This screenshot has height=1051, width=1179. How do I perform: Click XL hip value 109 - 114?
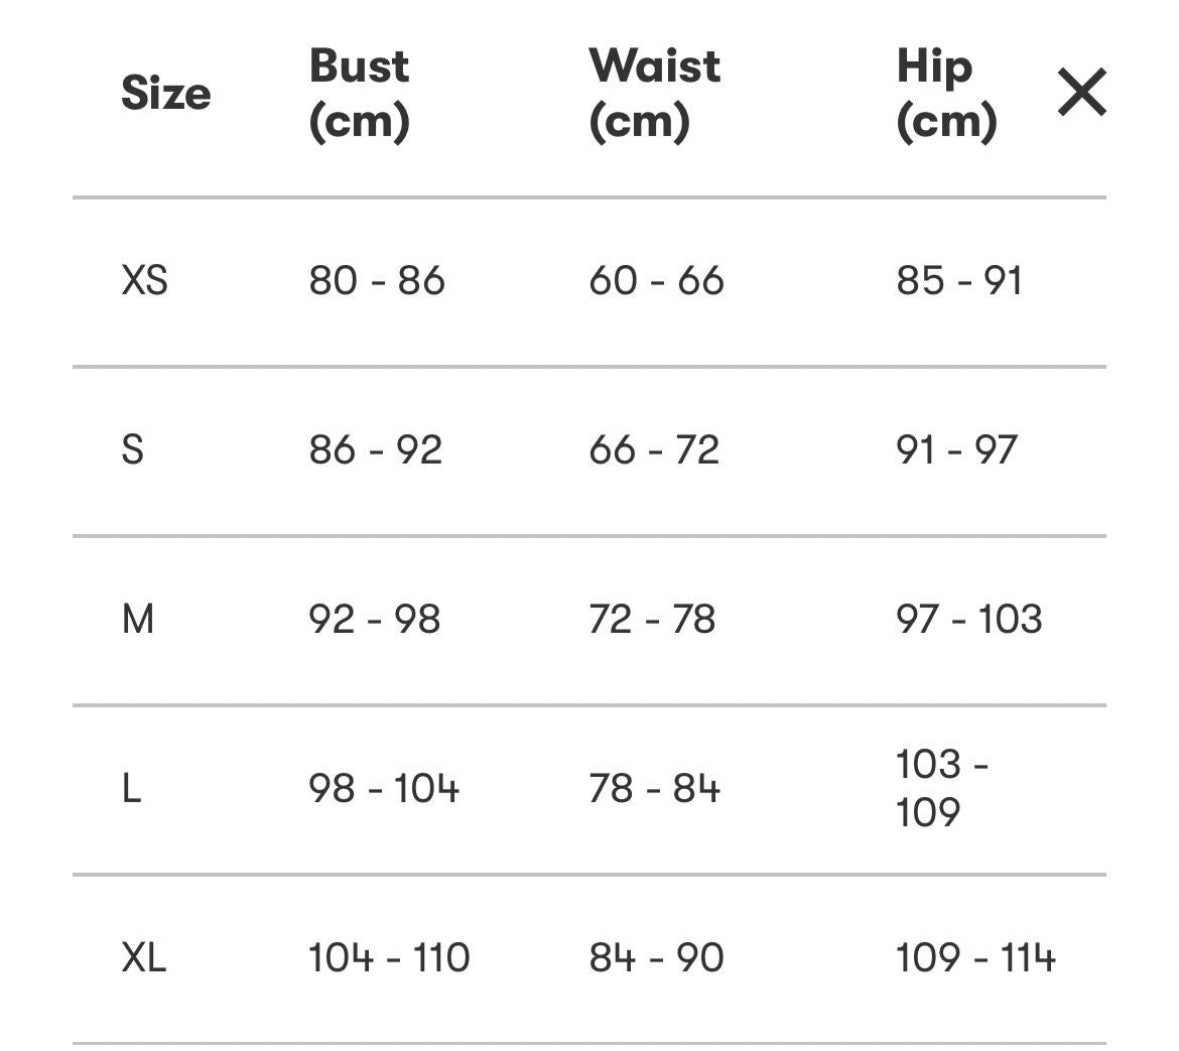click(975, 959)
